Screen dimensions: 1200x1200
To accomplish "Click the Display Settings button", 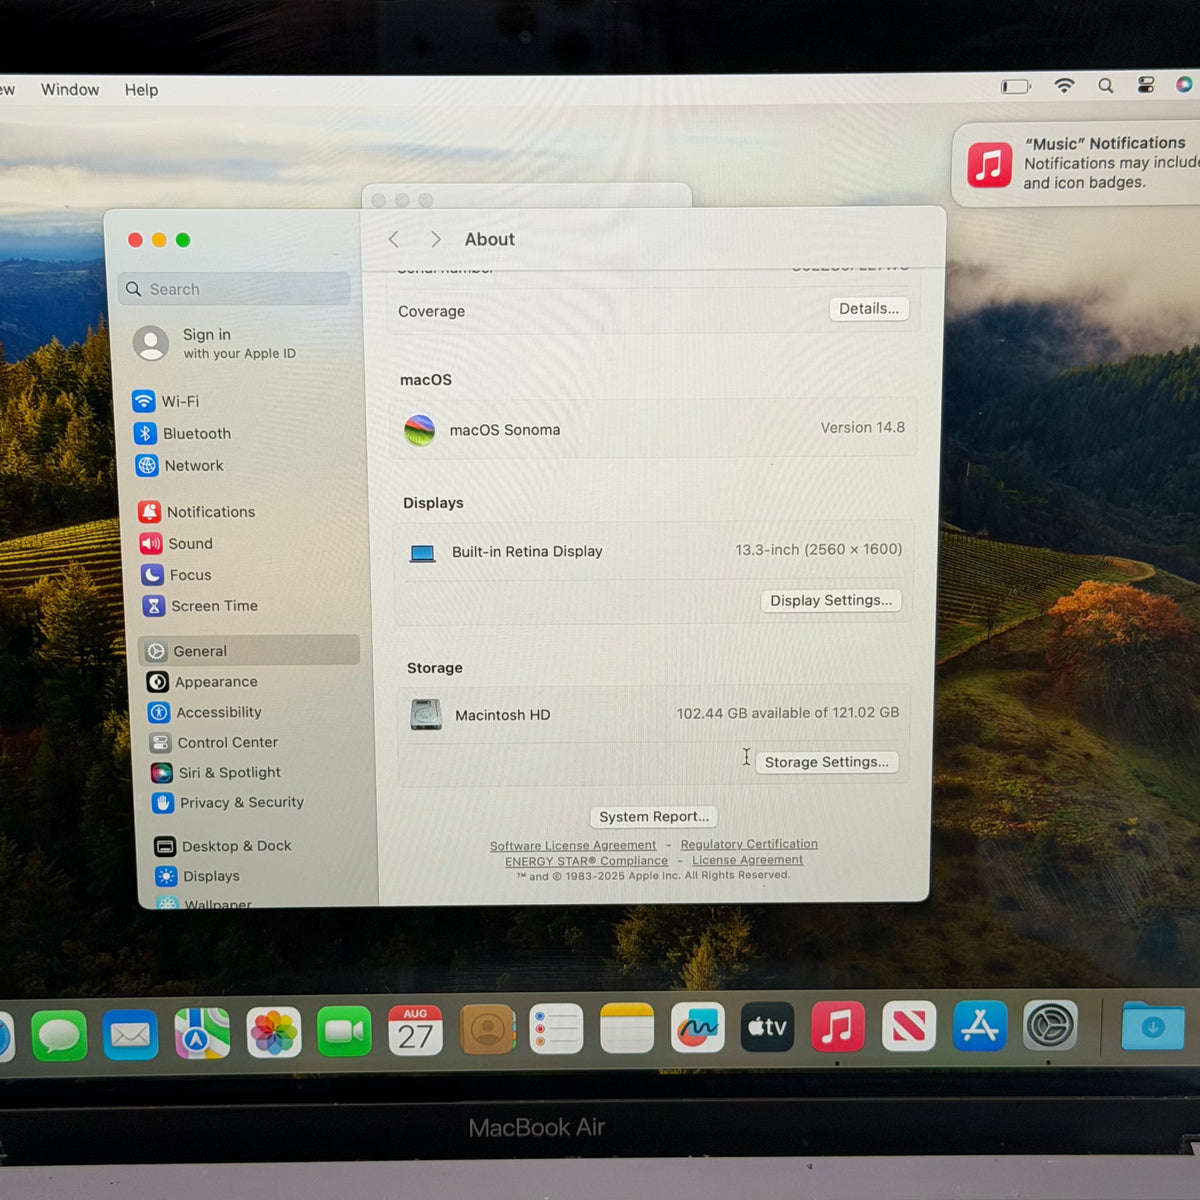I will click(x=831, y=600).
